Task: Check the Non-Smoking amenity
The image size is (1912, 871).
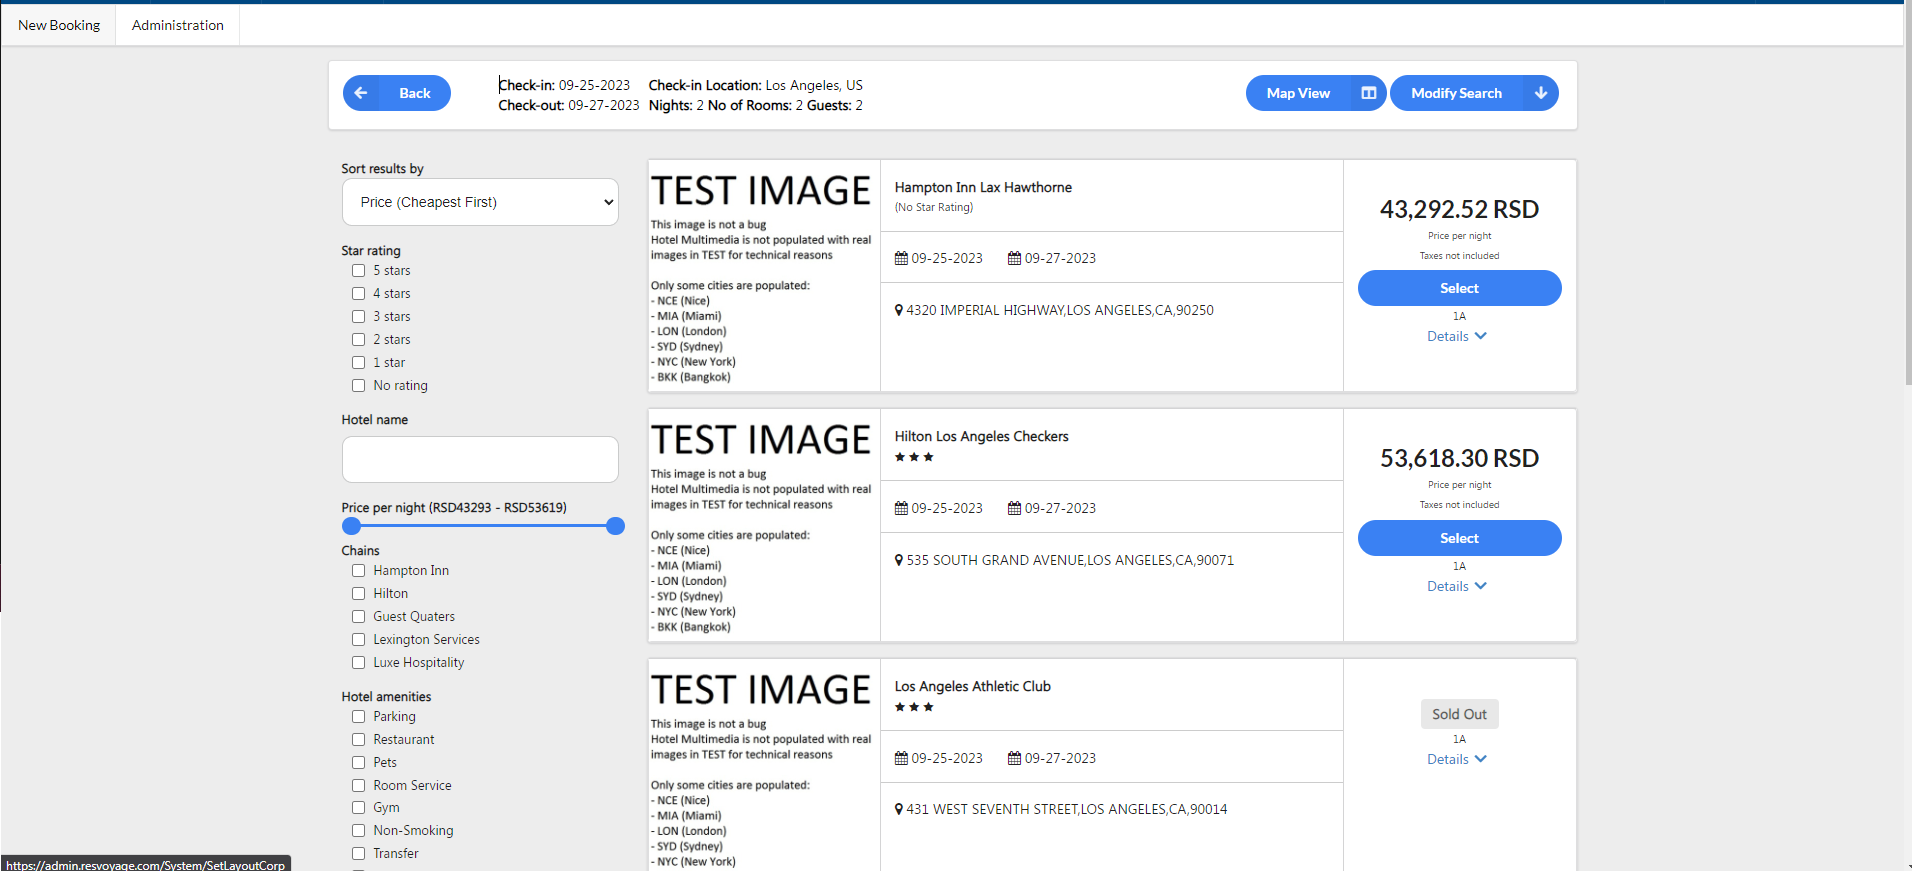Action: [x=358, y=831]
